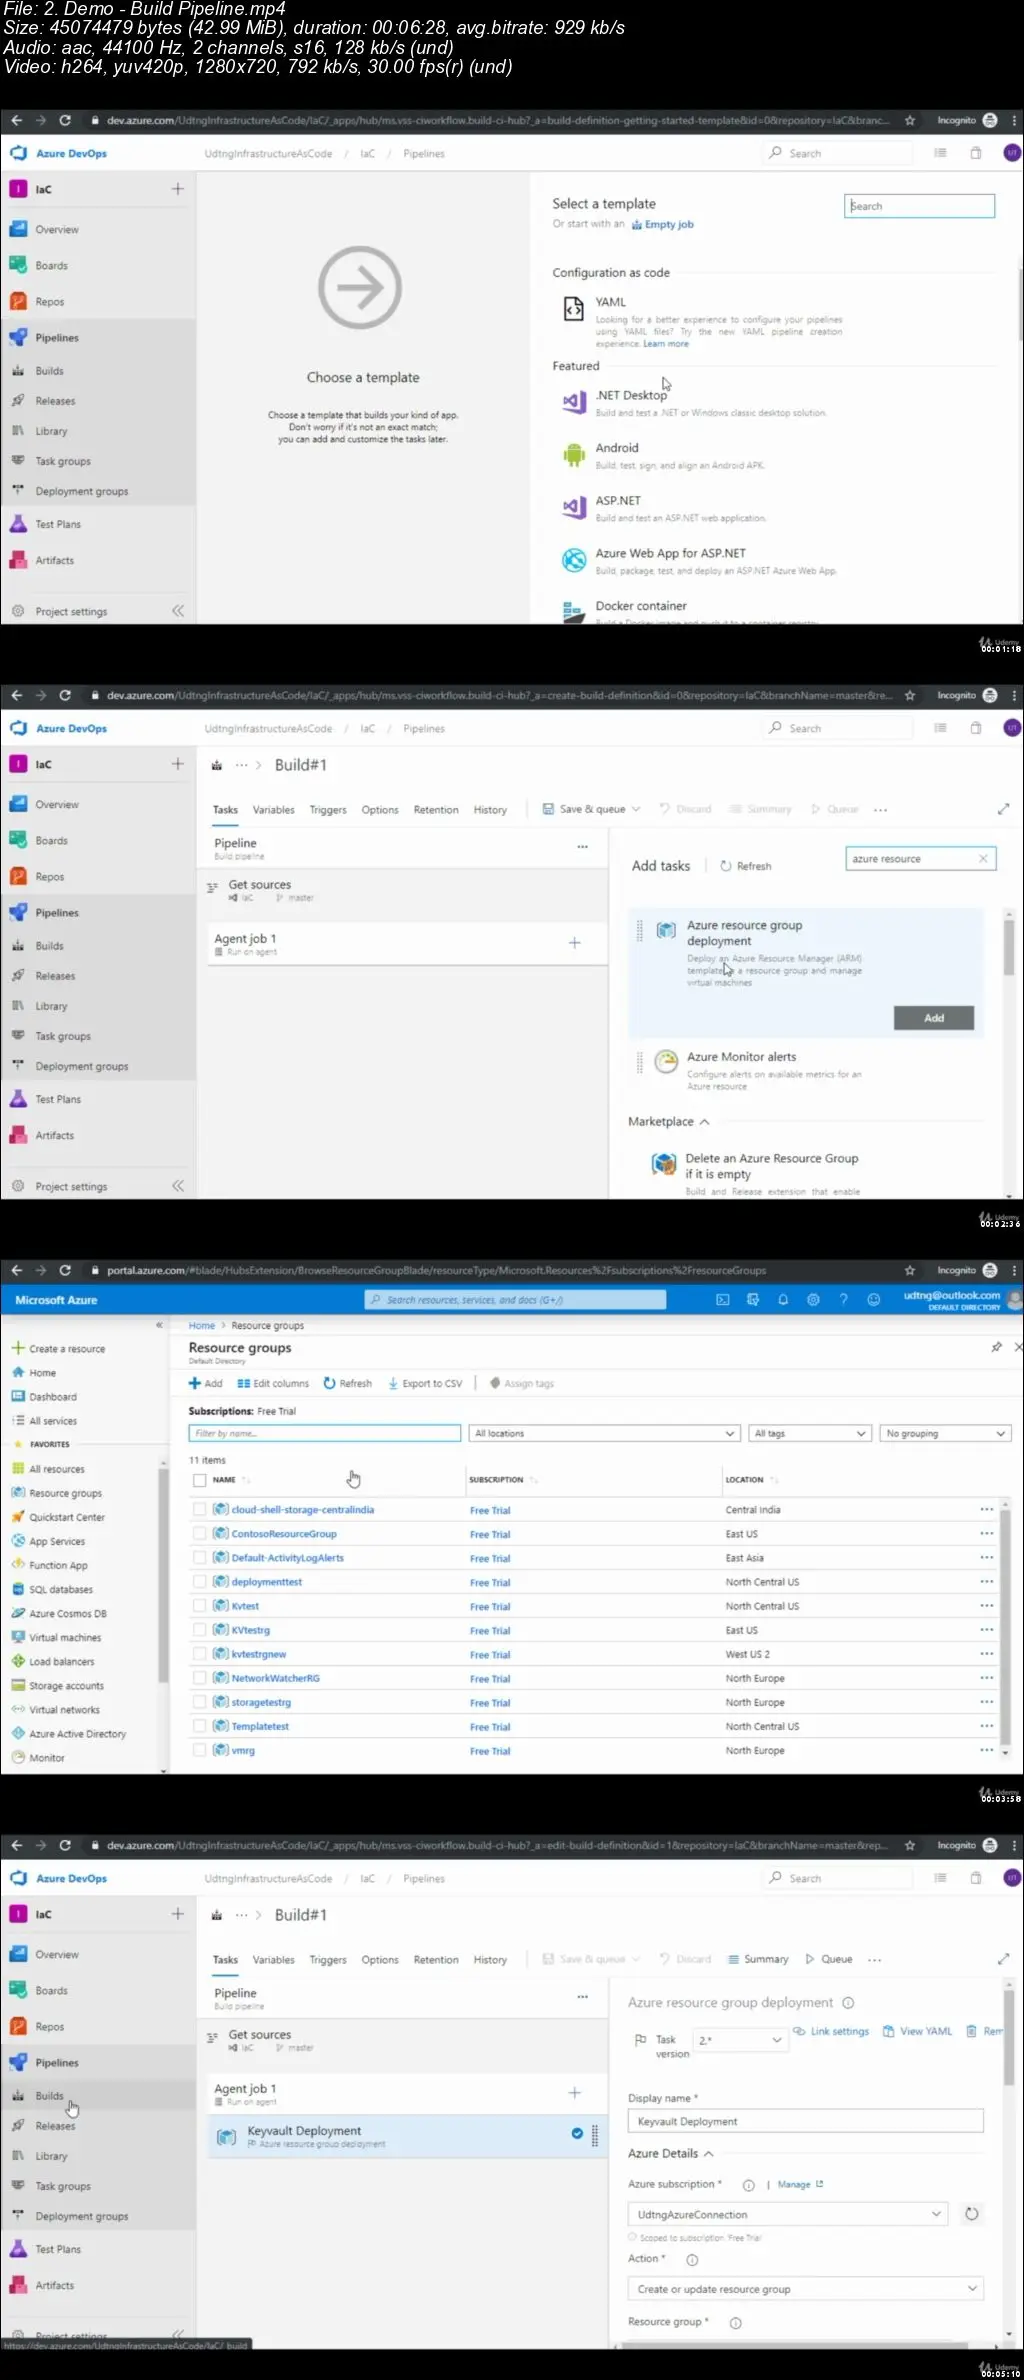Click Link settings in task details

(x=831, y=2031)
